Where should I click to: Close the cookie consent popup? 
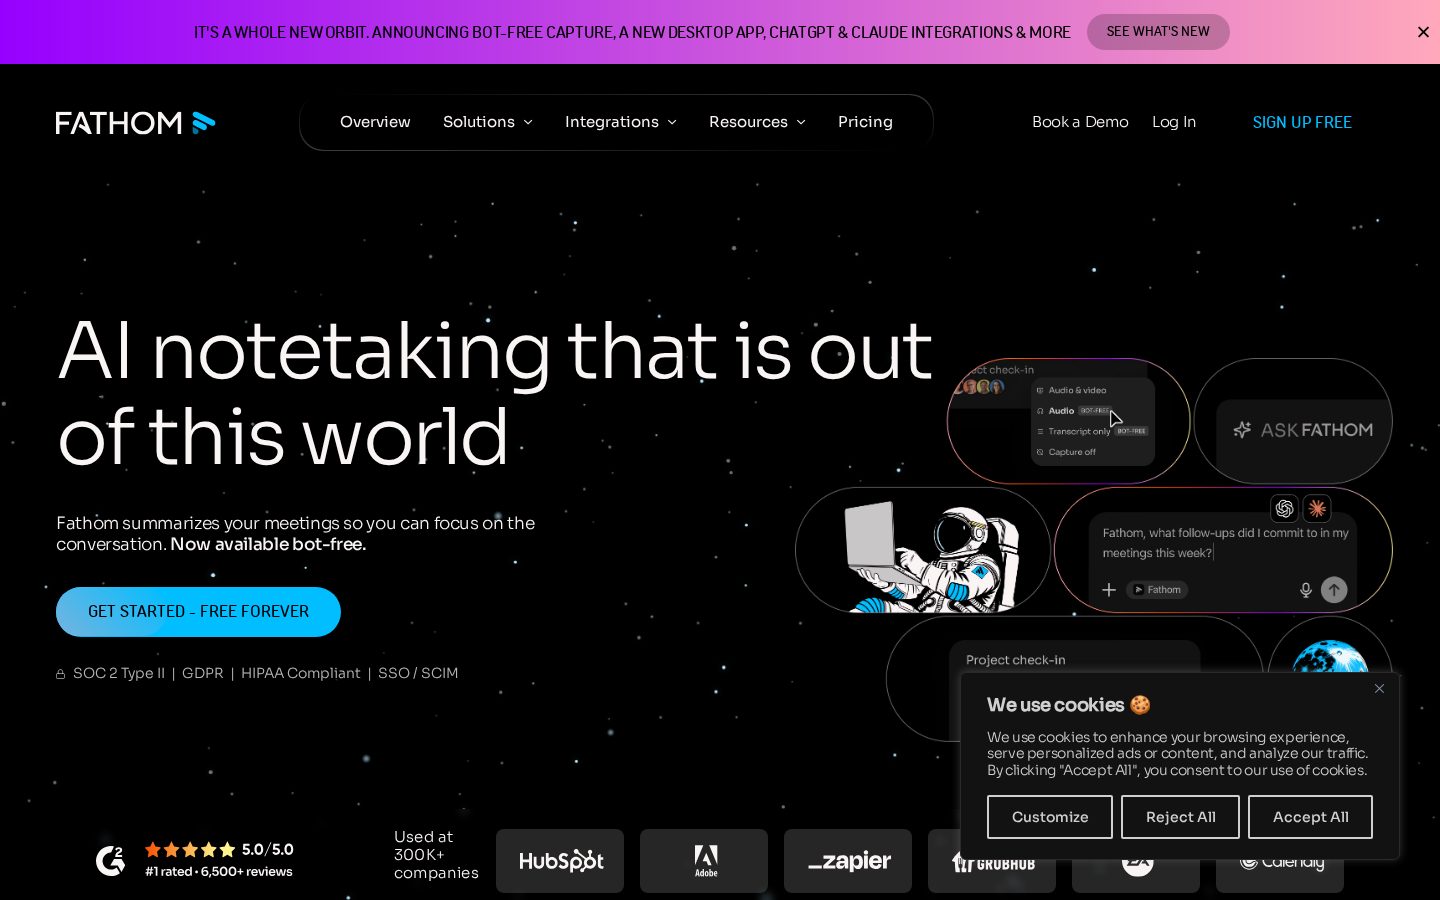1379,688
